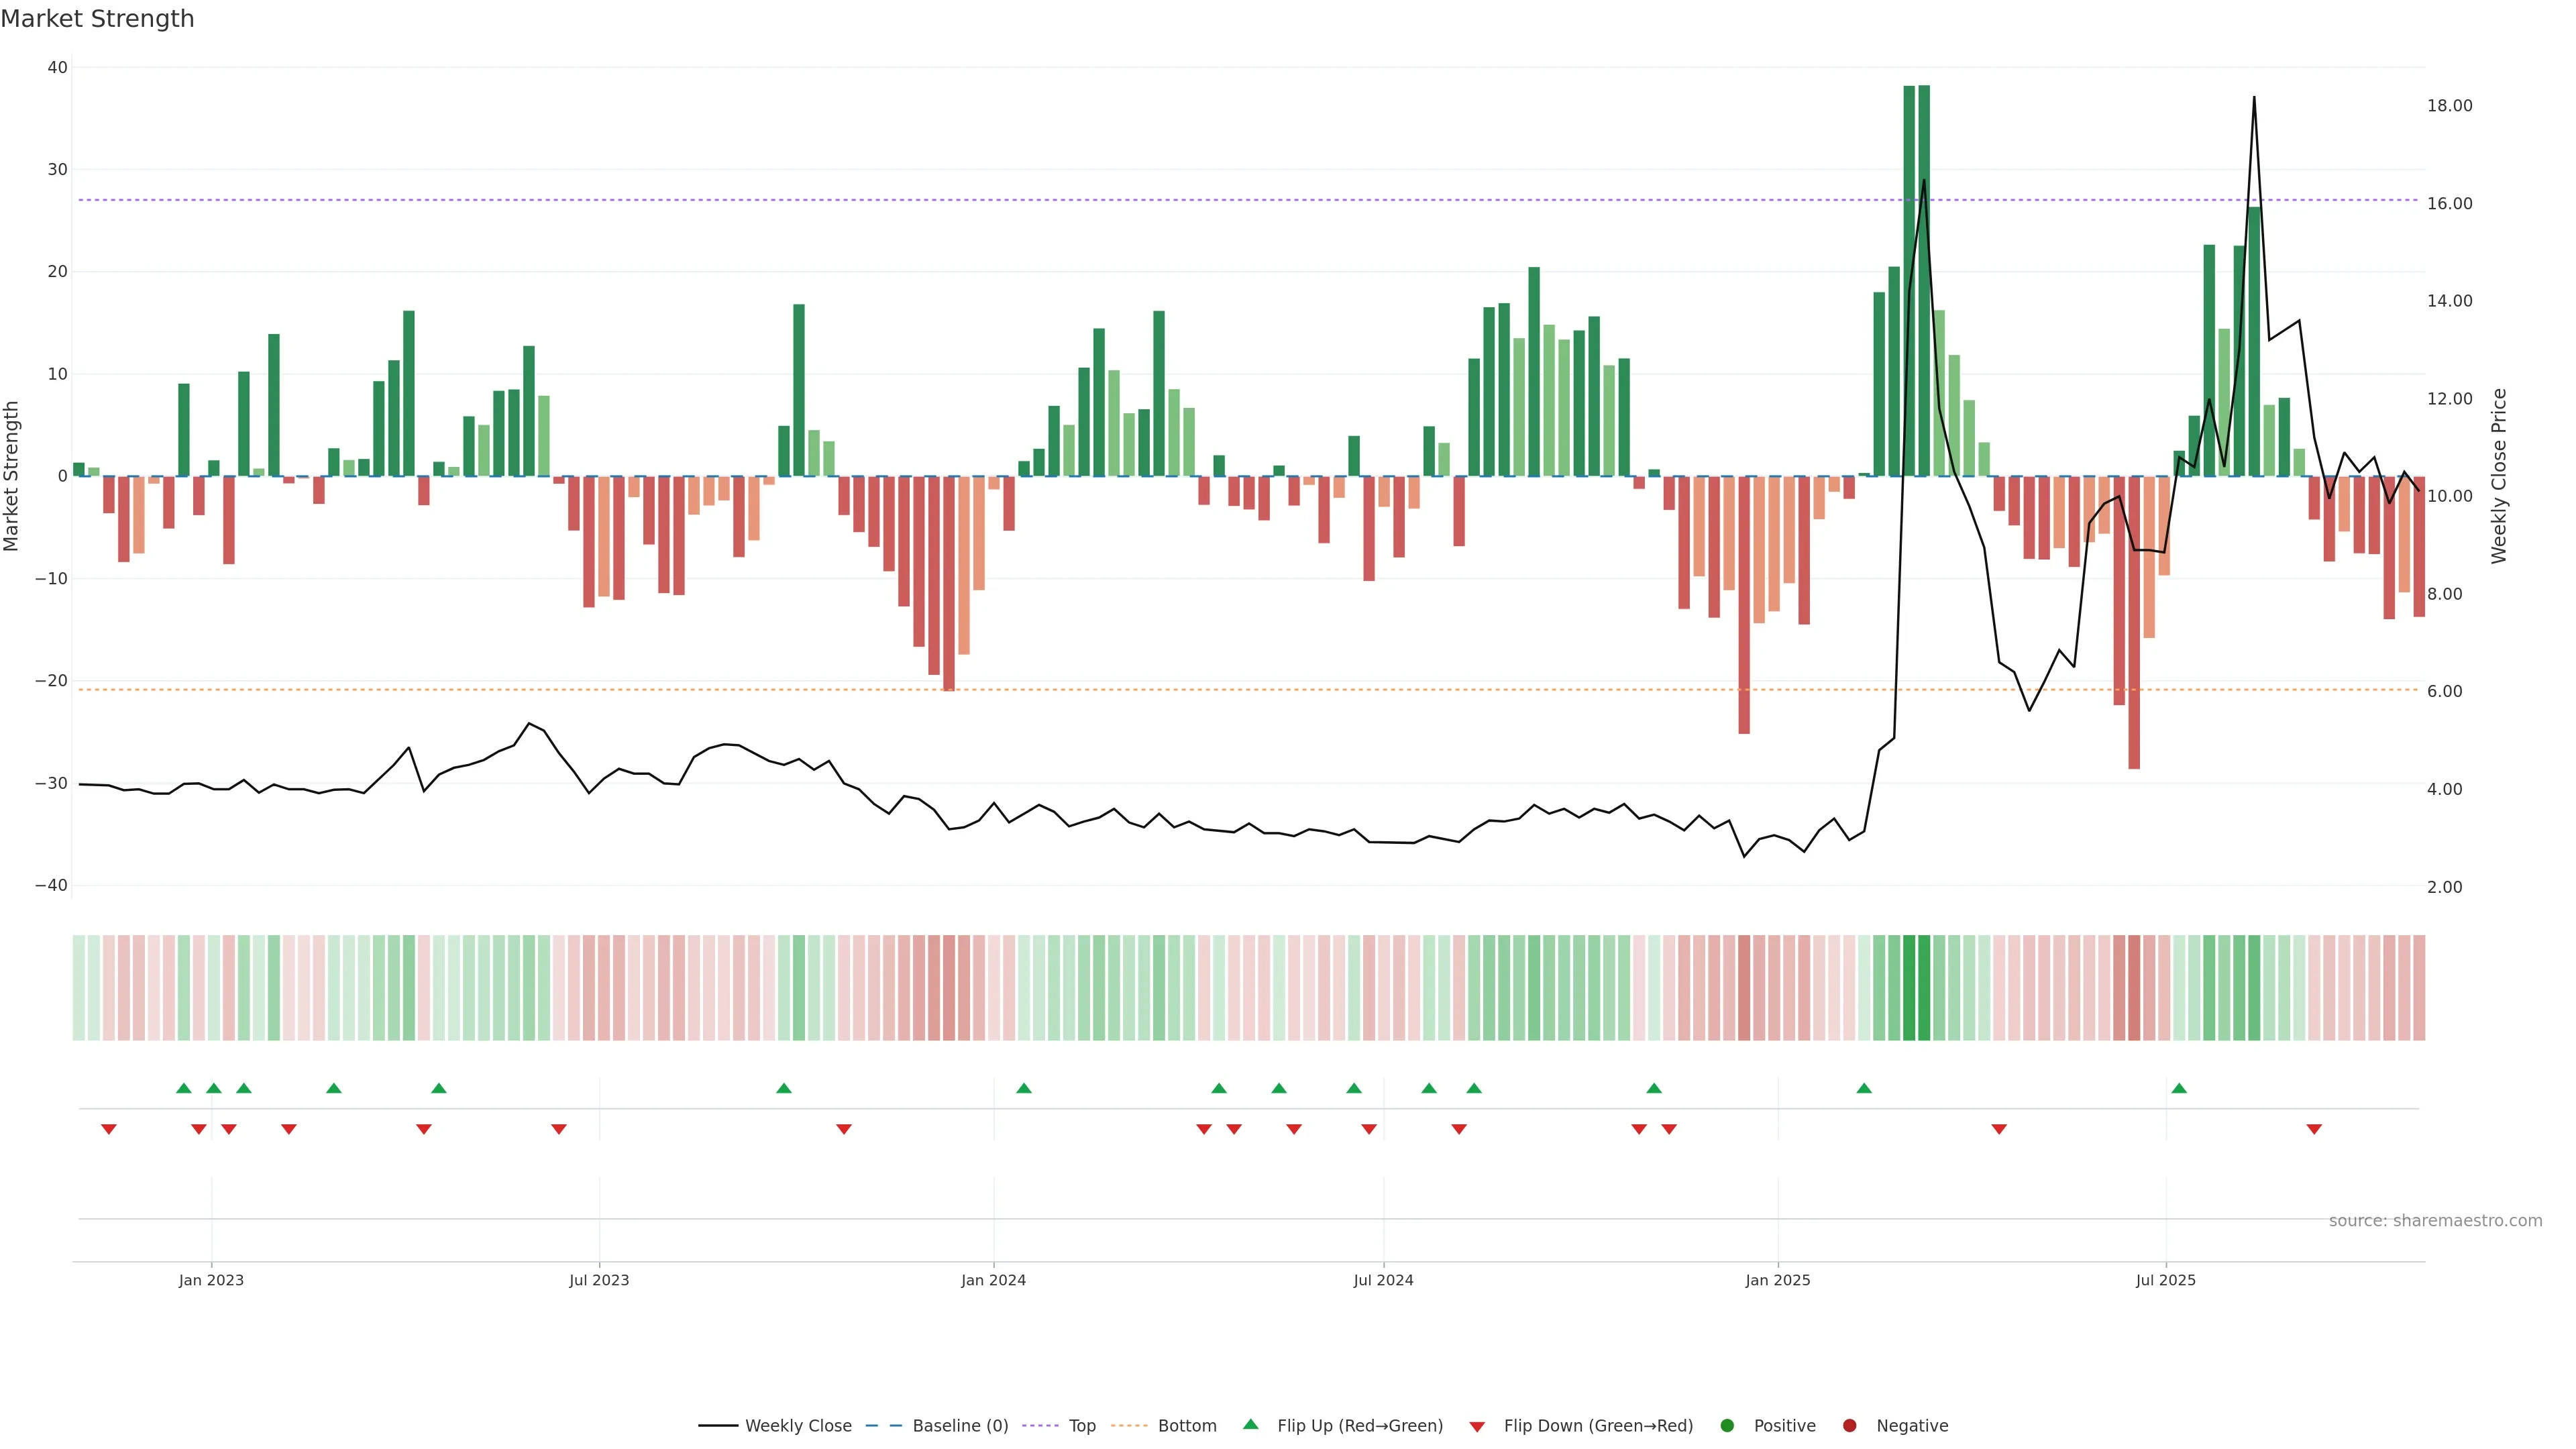Click the Market Strength chart title
Viewport: 2576px width, 1449px height.
97,19
